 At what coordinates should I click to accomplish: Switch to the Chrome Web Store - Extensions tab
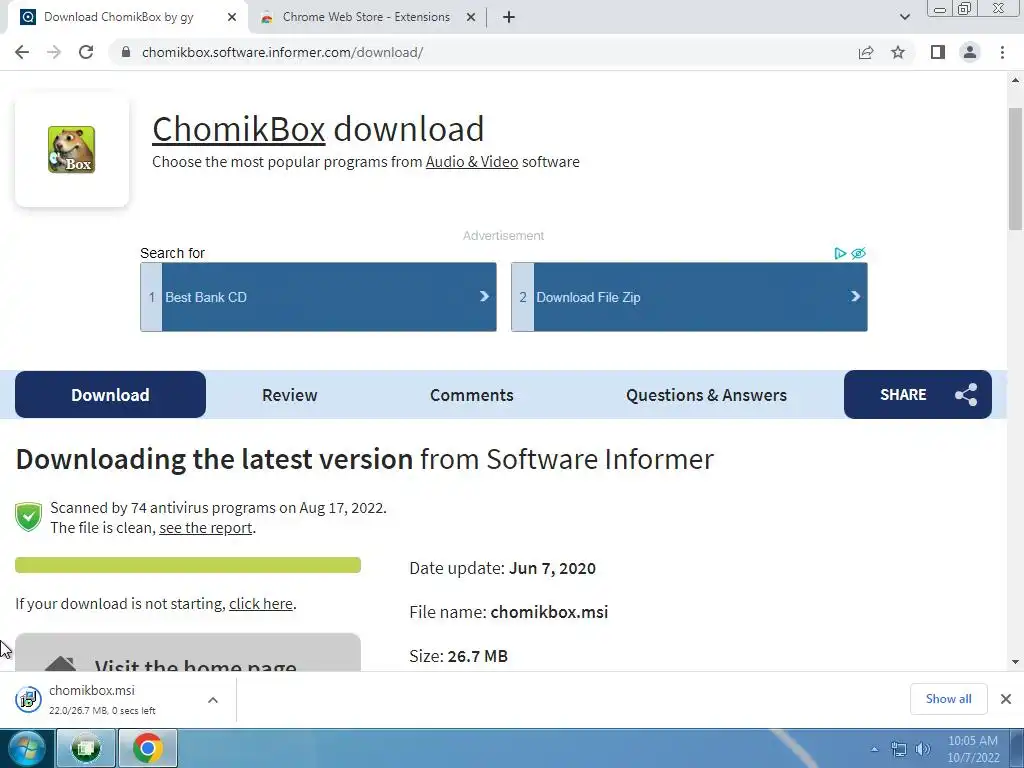(366, 18)
